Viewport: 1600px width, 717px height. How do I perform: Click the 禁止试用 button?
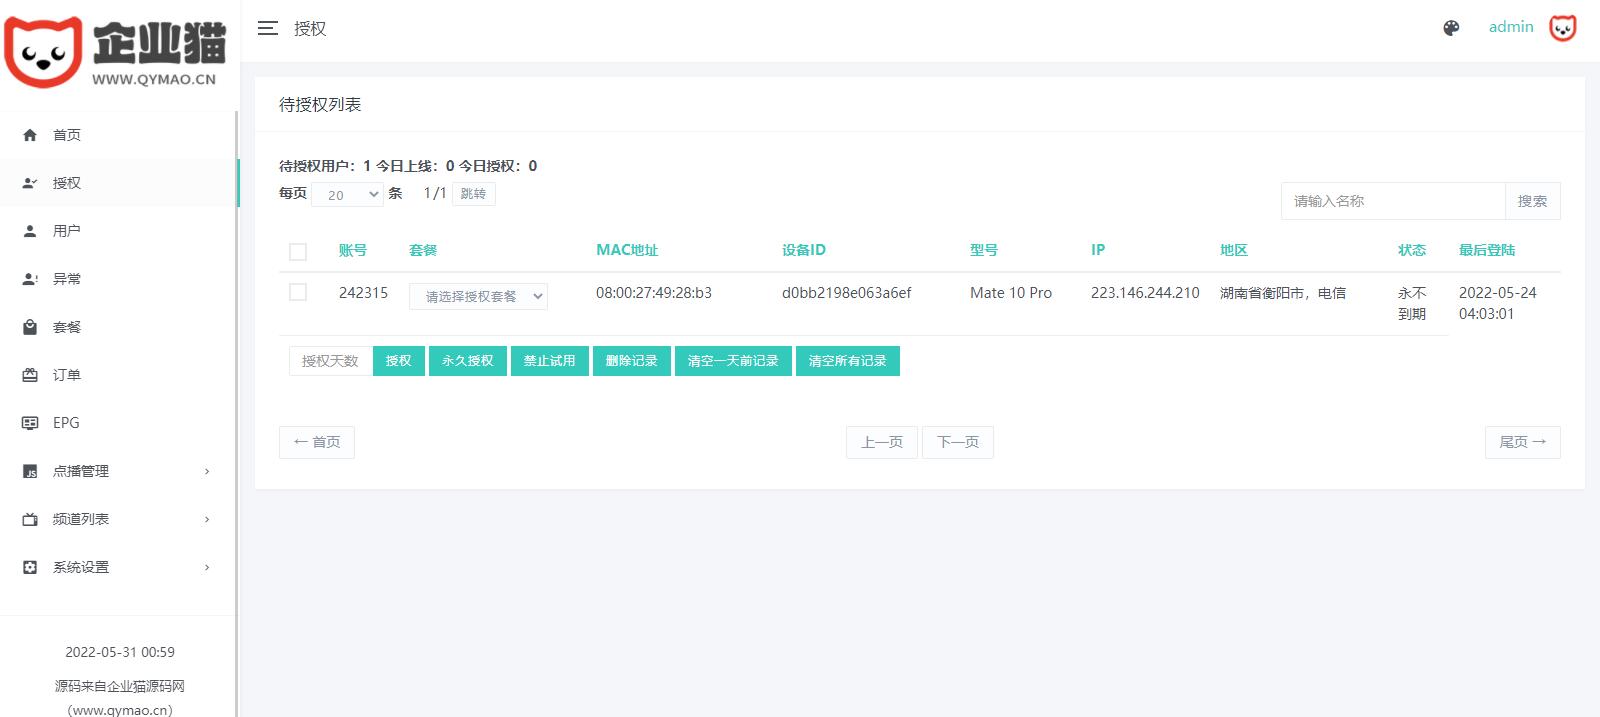point(549,361)
